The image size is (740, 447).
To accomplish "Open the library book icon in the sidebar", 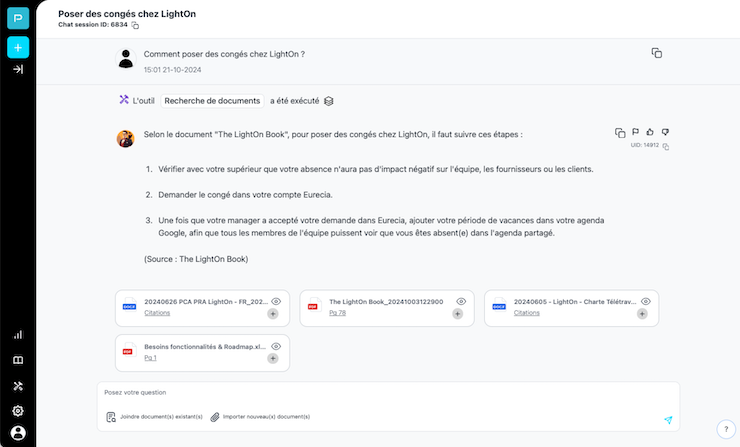I will [18, 360].
